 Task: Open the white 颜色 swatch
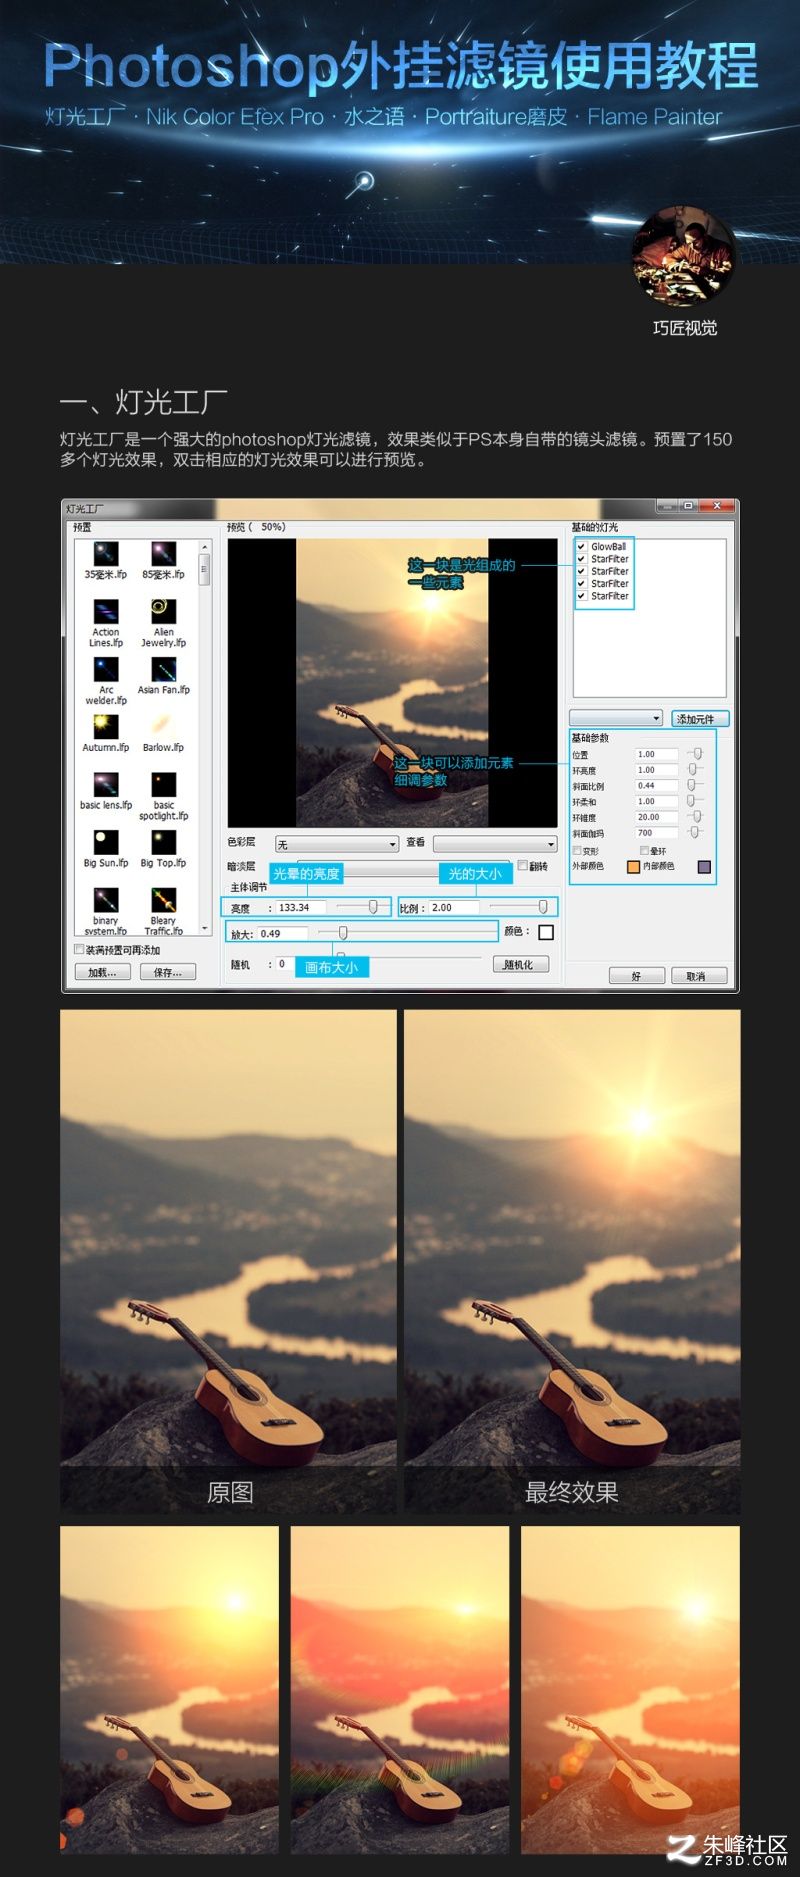(x=546, y=932)
